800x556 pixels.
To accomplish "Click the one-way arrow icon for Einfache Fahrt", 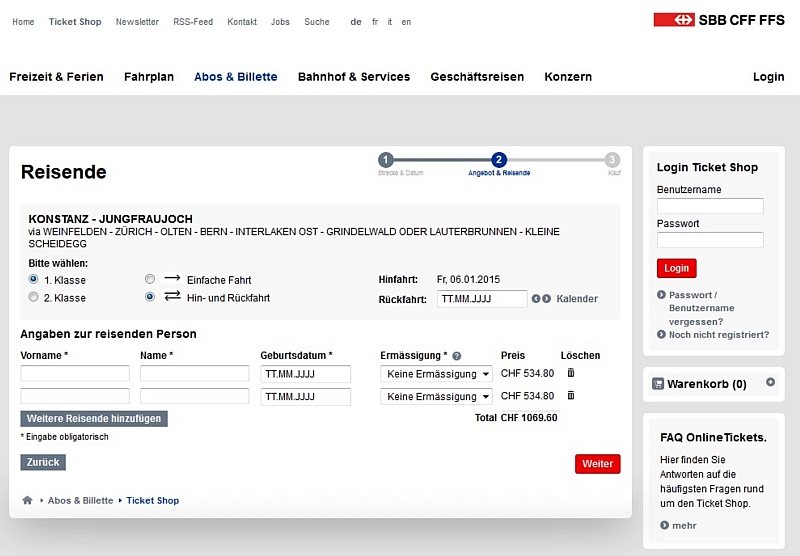I will pyautogui.click(x=172, y=279).
